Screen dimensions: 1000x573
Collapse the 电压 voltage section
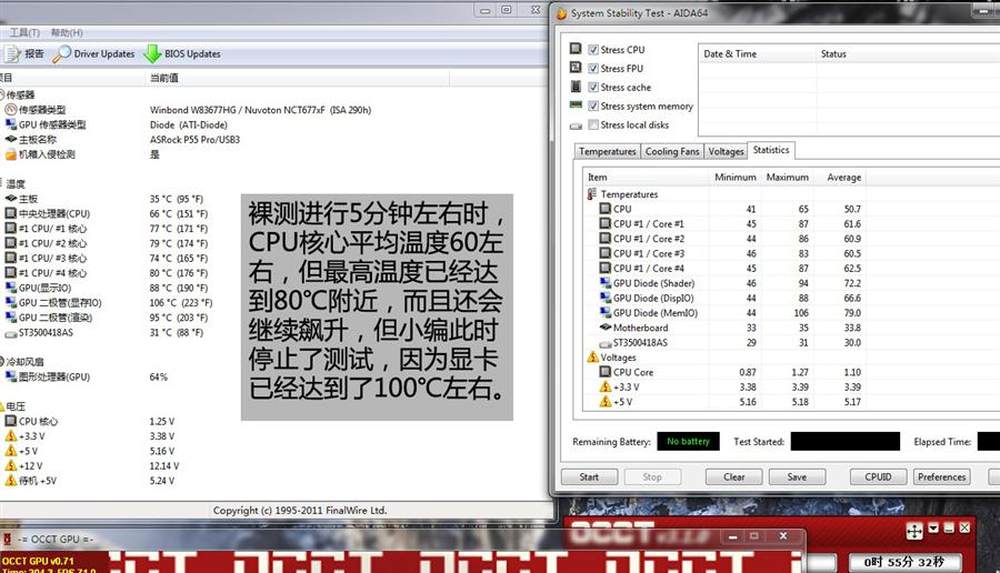tap(2, 406)
